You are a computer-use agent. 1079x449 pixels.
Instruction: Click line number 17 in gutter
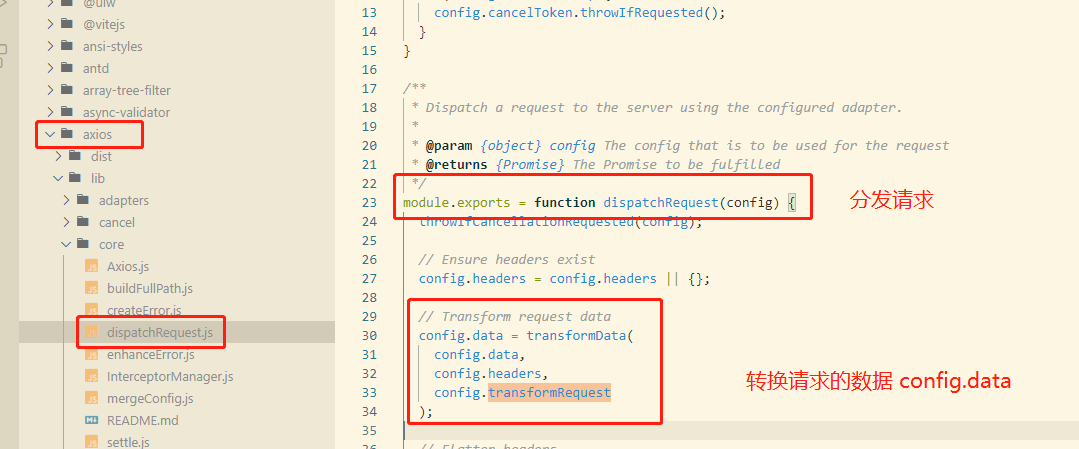pos(369,88)
